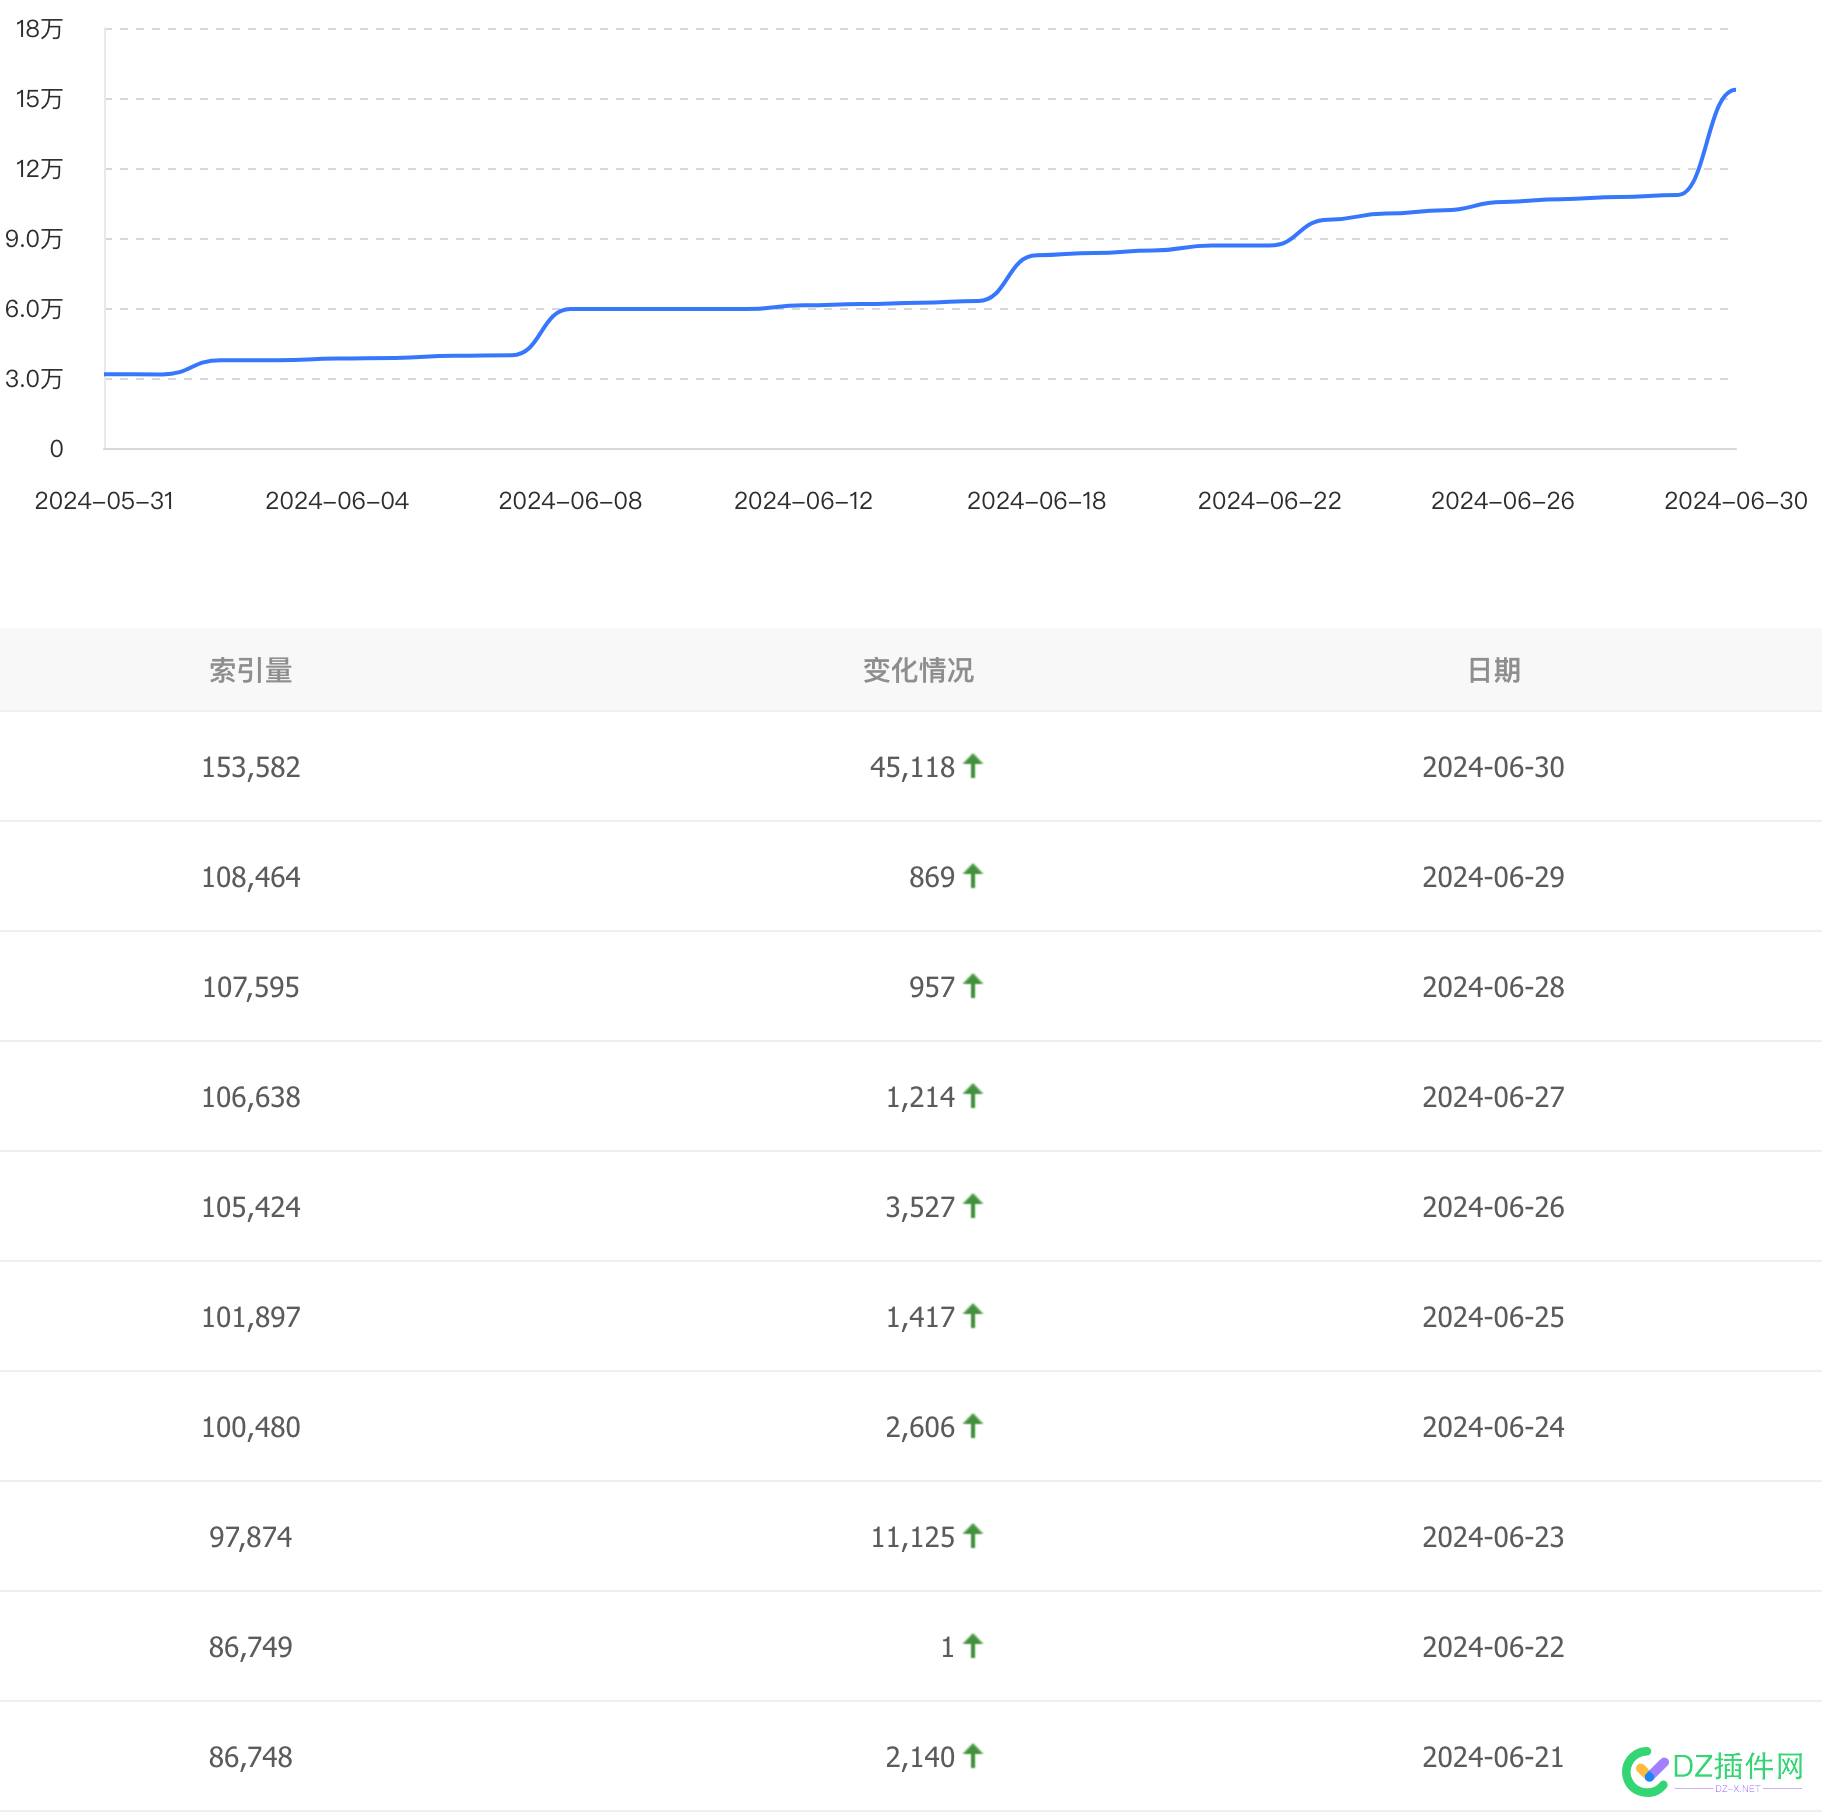Click the change value 1,214
This screenshot has height=1812, width=1822.
tap(920, 1097)
